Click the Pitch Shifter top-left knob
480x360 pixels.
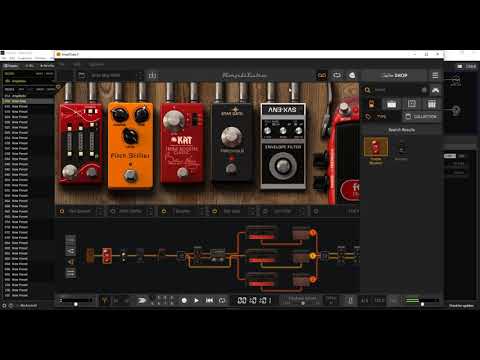click(x=119, y=115)
